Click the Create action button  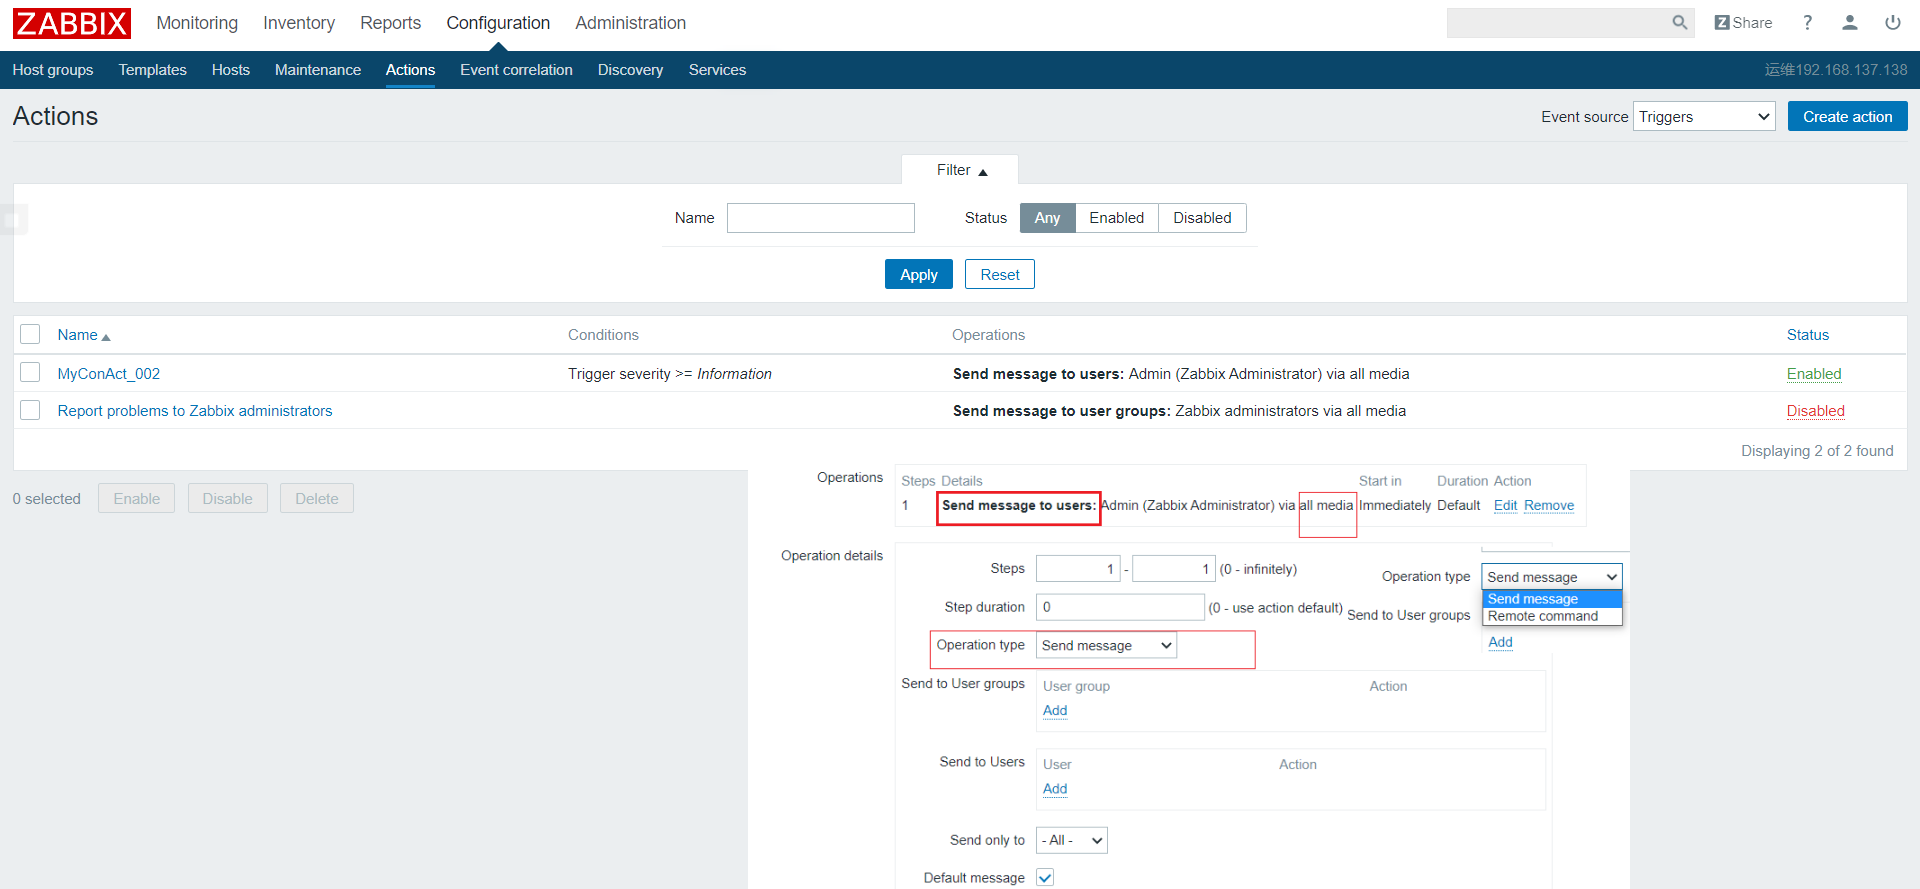(x=1847, y=116)
